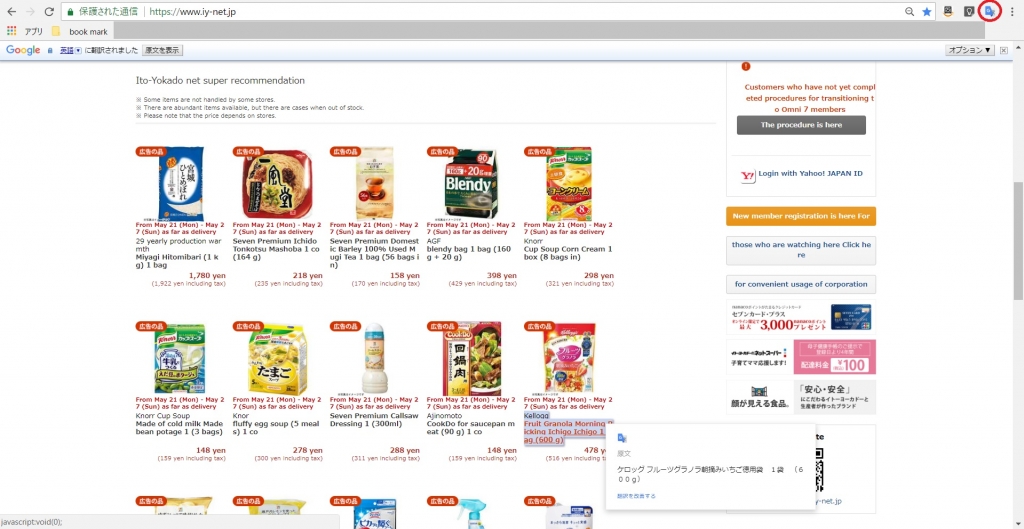Select Knorr Cup Soup Corn Cream product link
Image resolution: width=1024 pixels, height=529 pixels.
pyautogui.click(x=568, y=253)
